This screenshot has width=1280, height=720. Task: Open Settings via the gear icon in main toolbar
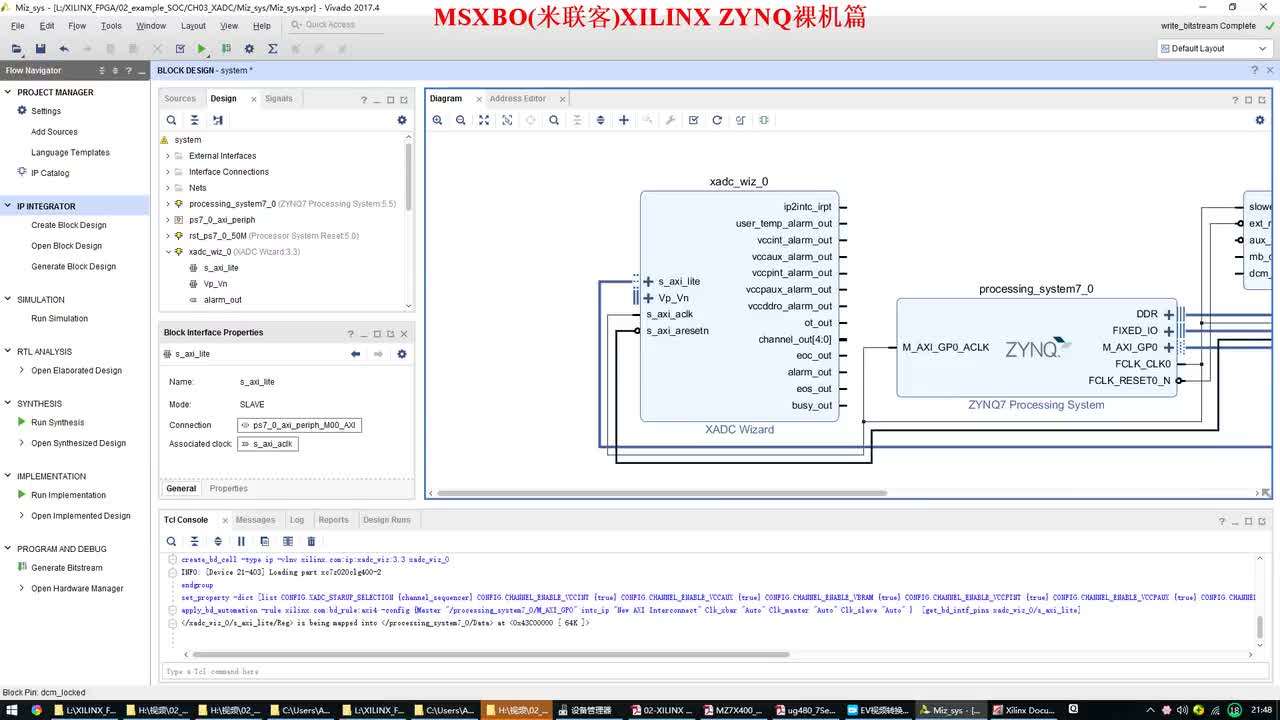[249, 48]
